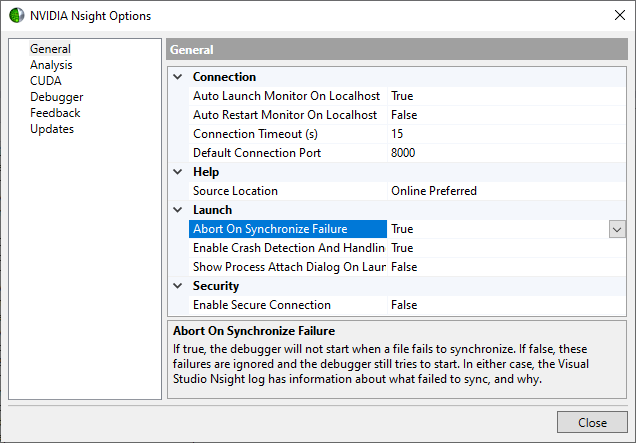Click the Close button

[592, 422]
